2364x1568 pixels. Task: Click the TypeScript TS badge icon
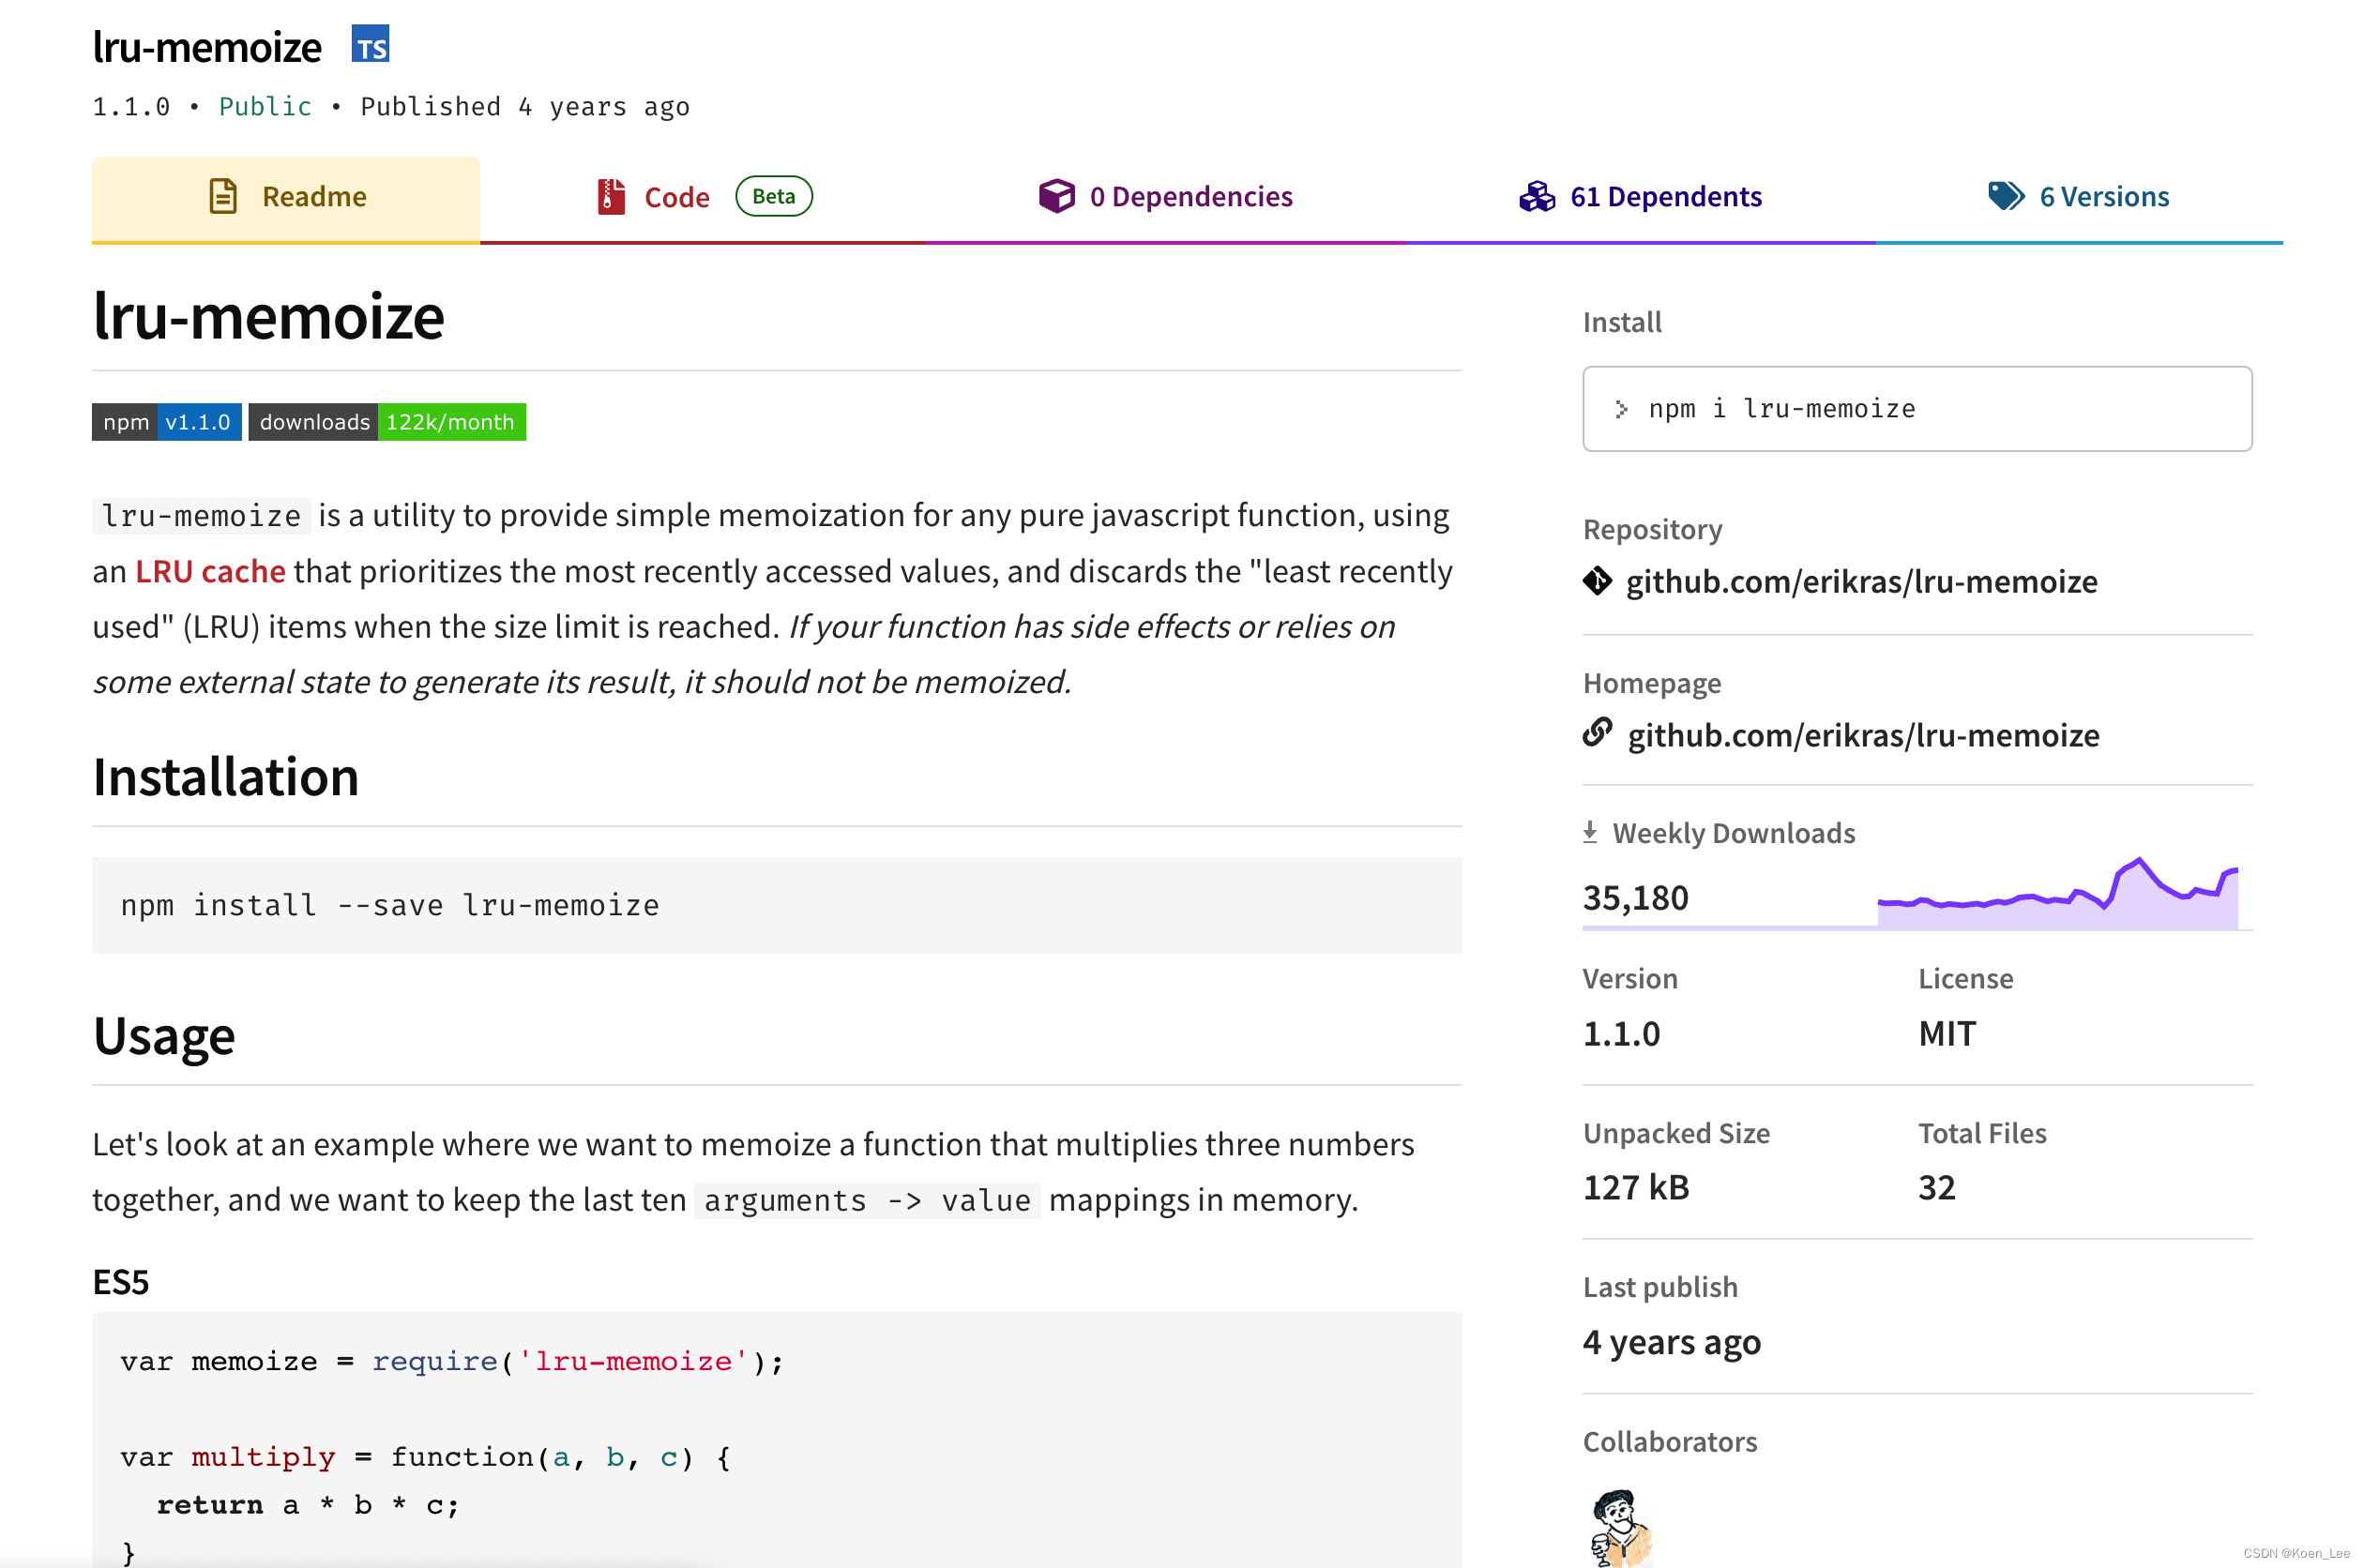pyautogui.click(x=370, y=45)
